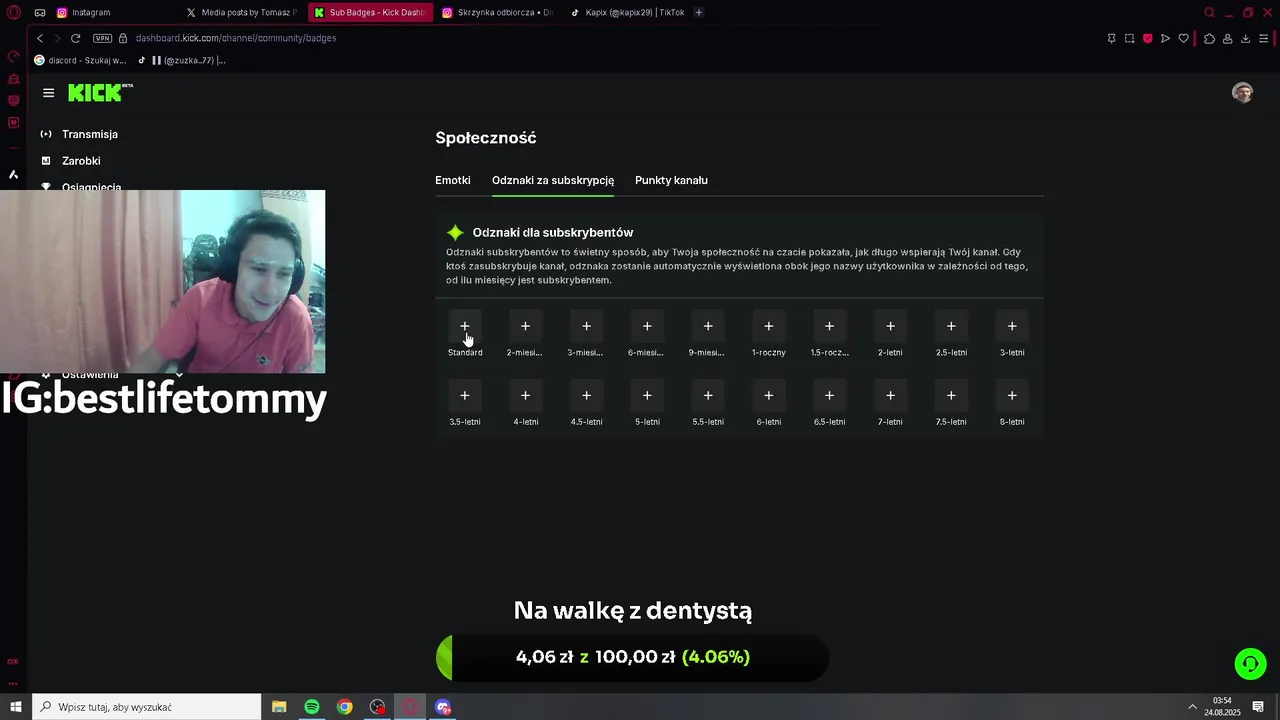Add page to bookmarks heart
The width and height of the screenshot is (1280, 720).
(x=1183, y=38)
